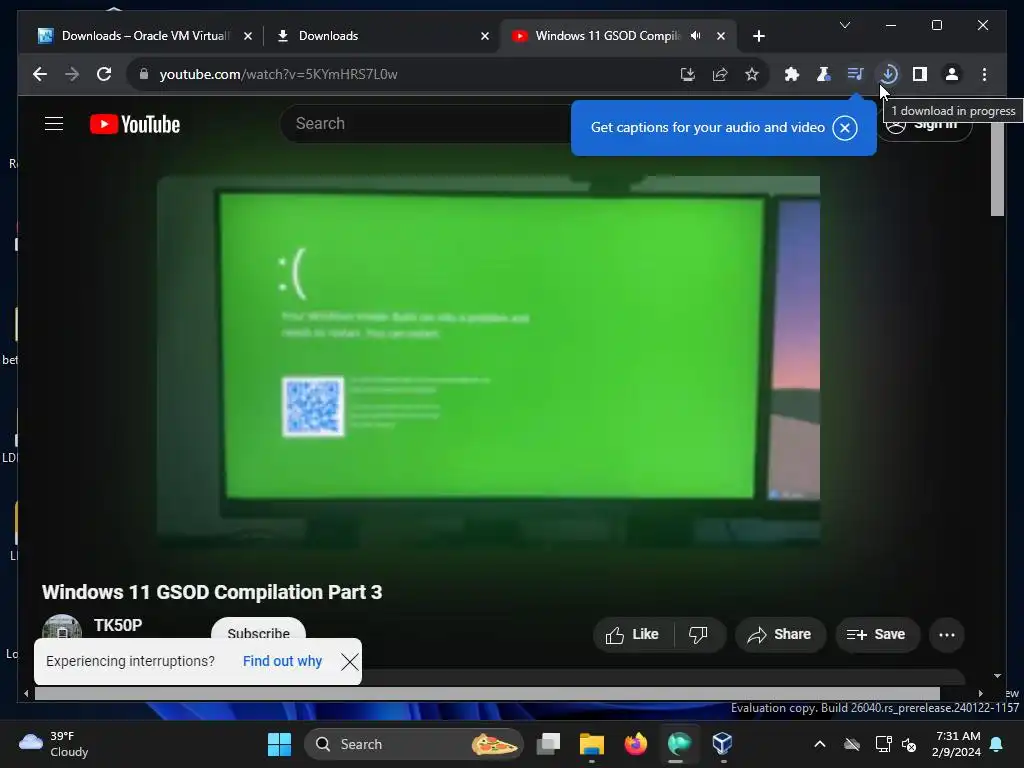Open the install app icon in address bar
1024x768 pixels.
tap(688, 74)
